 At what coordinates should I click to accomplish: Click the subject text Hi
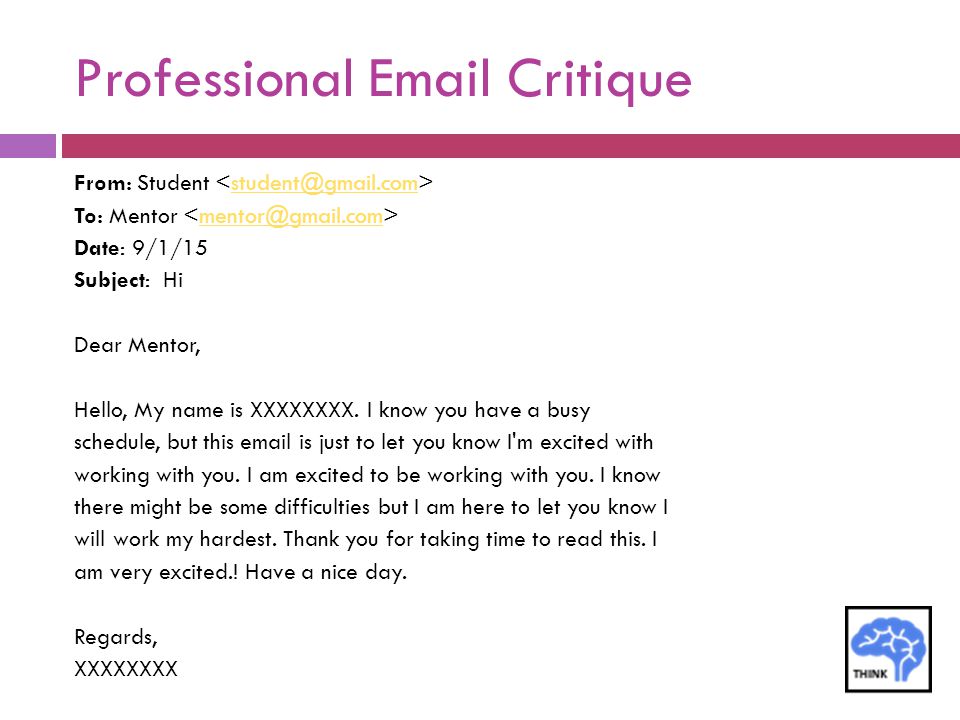coord(173,280)
